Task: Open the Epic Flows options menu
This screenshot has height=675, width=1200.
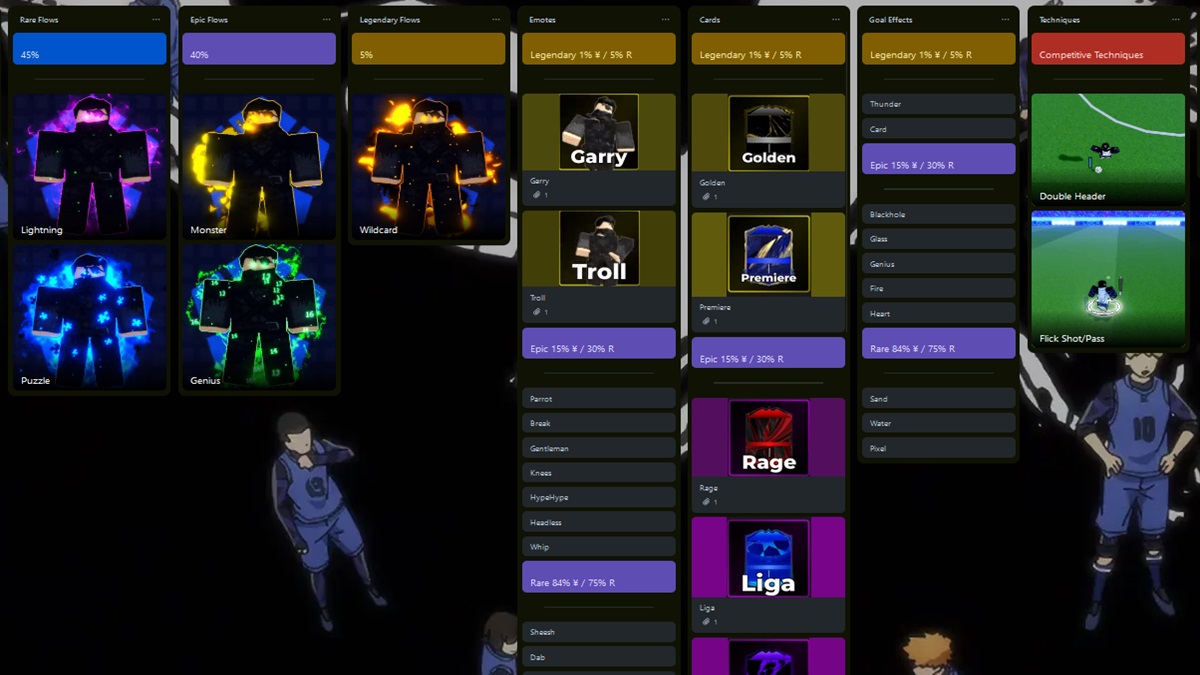Action: [325, 19]
